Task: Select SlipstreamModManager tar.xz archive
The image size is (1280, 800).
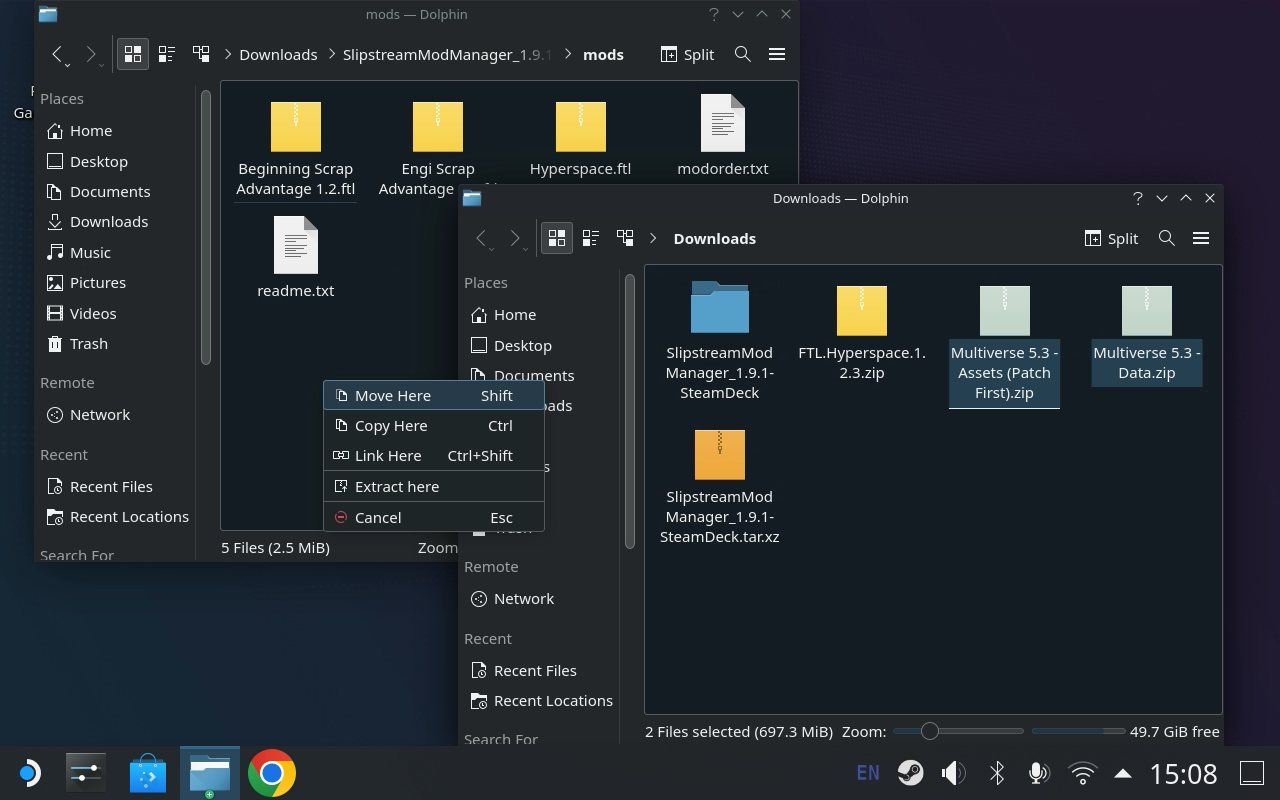Action: click(x=719, y=486)
